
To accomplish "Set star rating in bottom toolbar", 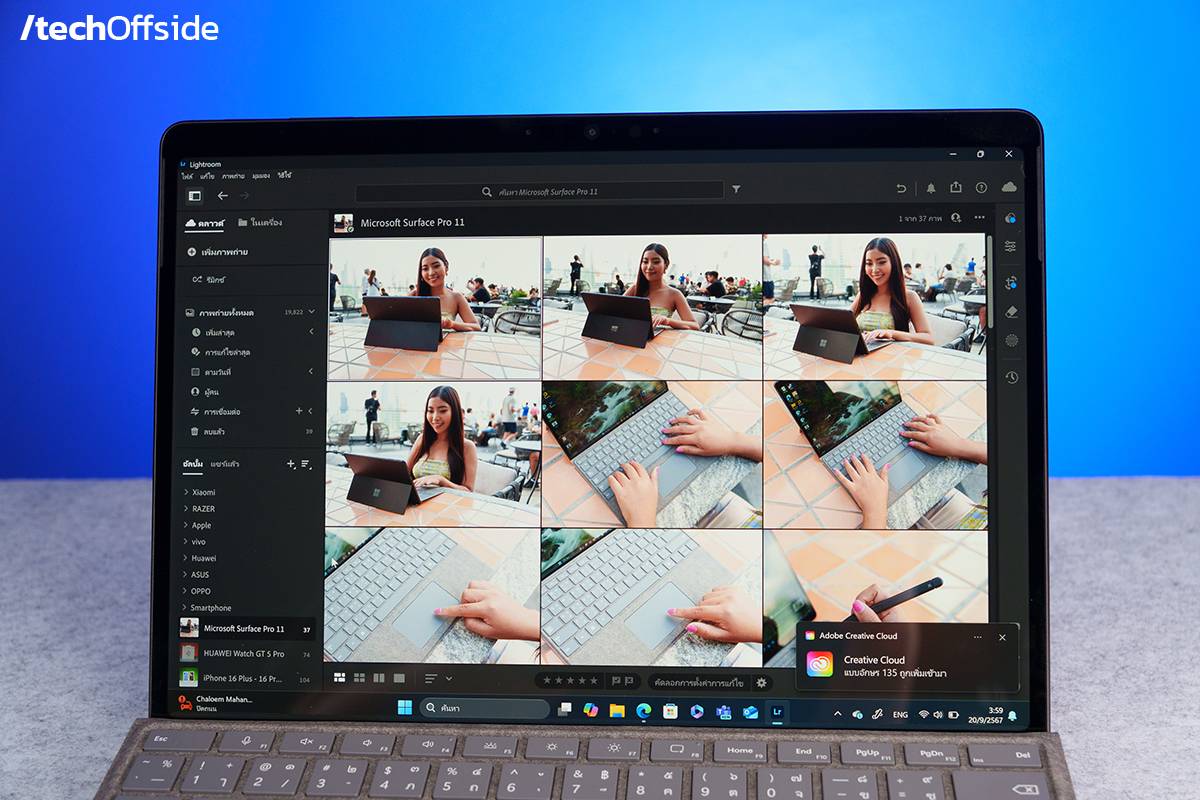I will click(571, 681).
